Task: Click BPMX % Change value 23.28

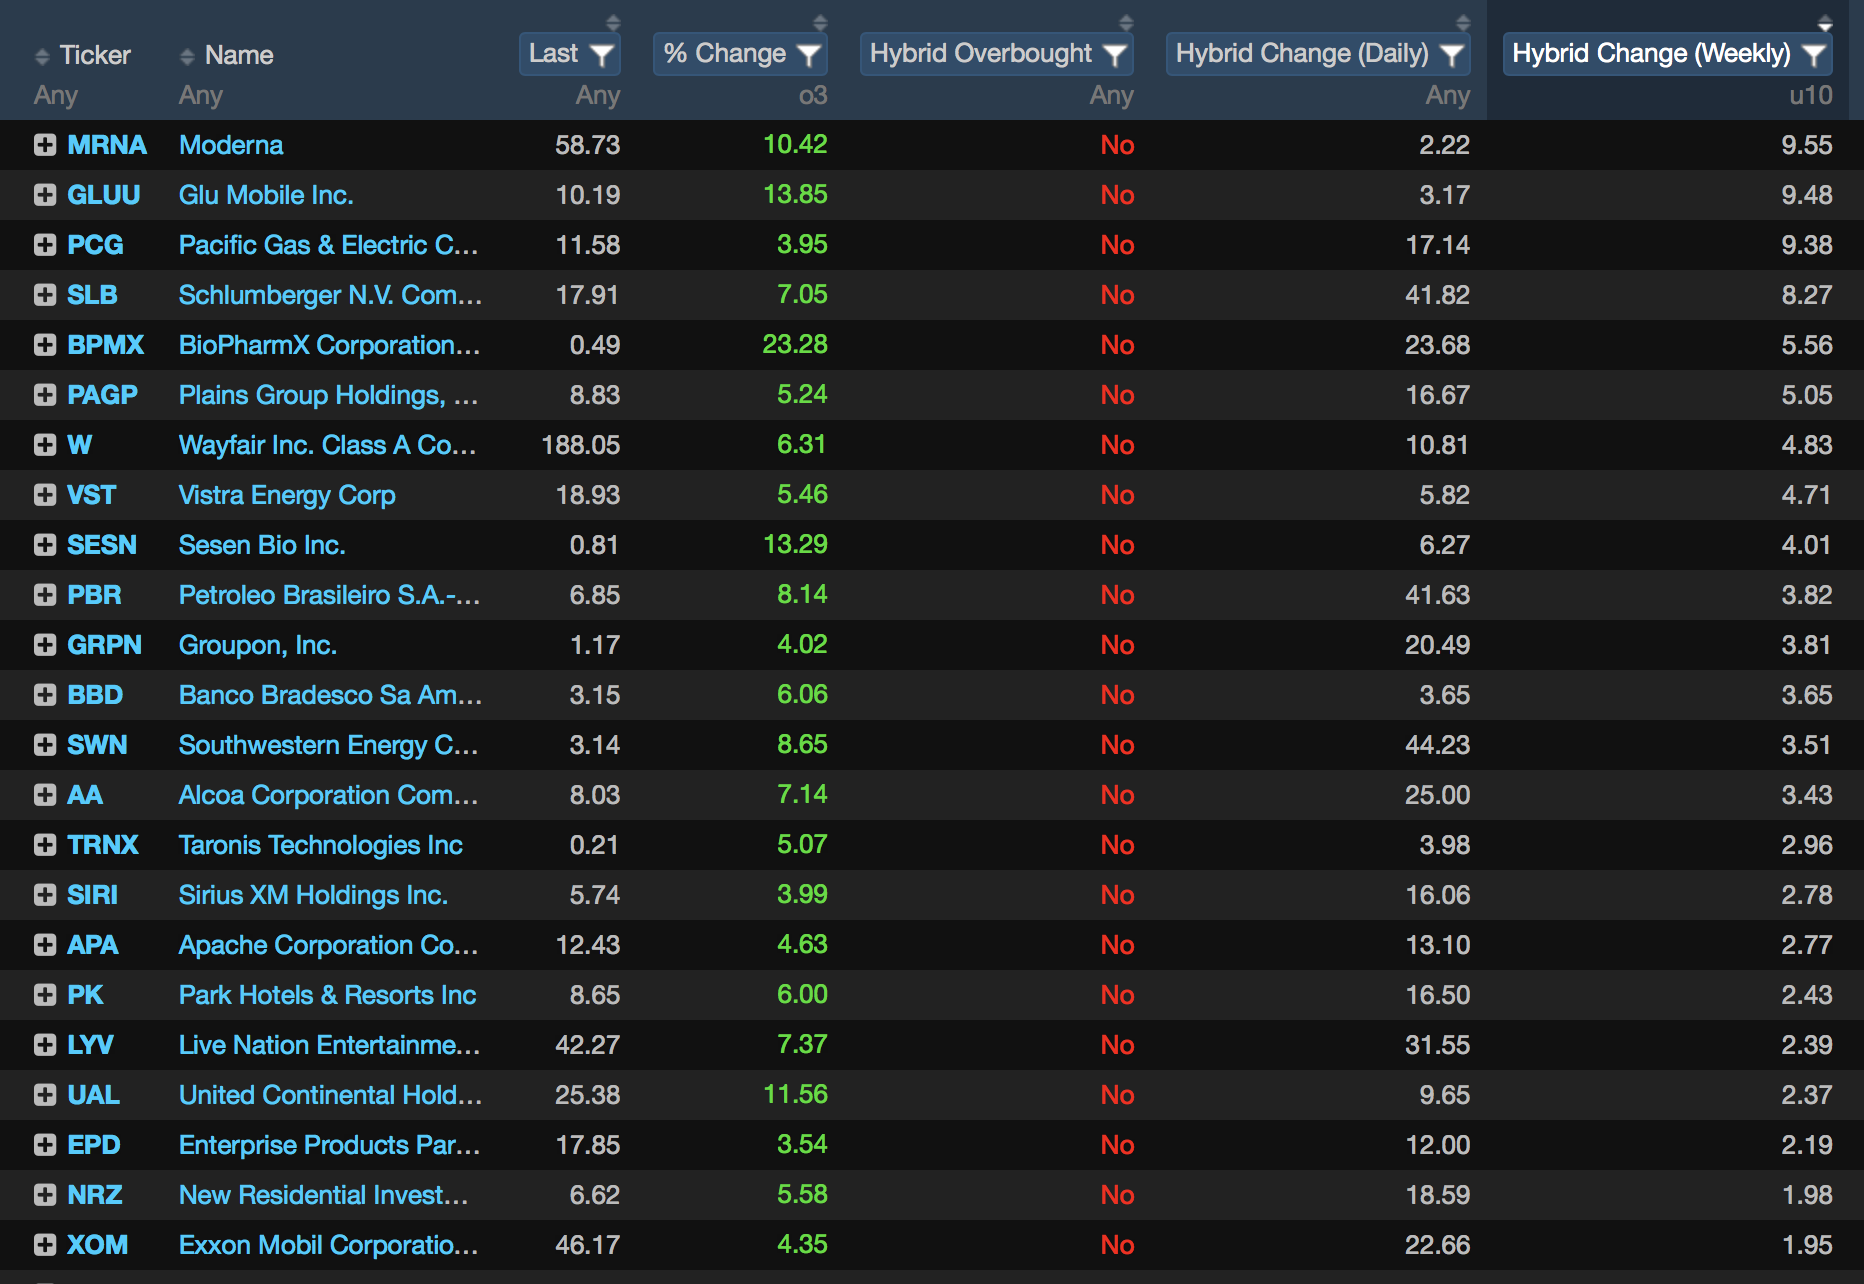Action: 795,345
